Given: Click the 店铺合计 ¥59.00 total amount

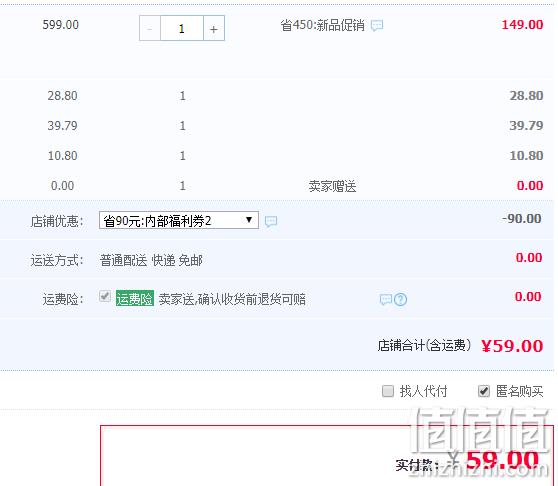Looking at the screenshot, I should point(512,345).
